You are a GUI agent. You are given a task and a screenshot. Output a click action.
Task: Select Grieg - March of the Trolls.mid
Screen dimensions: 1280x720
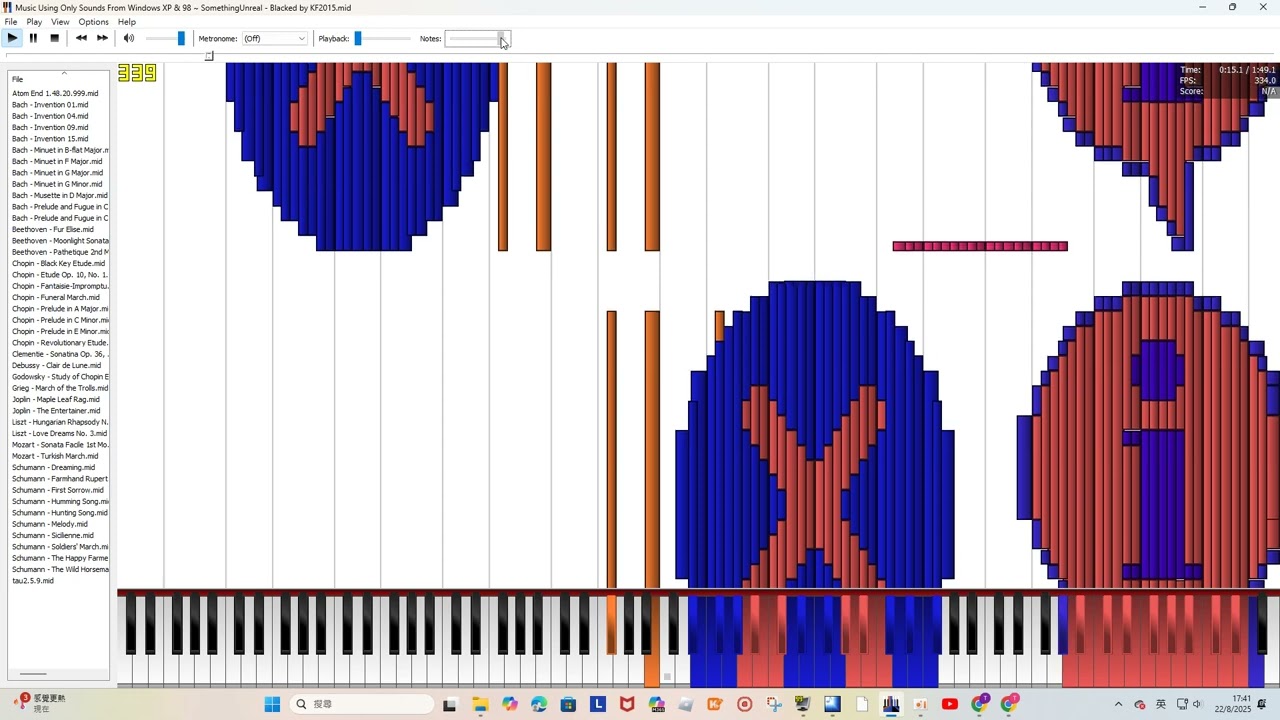(x=60, y=388)
